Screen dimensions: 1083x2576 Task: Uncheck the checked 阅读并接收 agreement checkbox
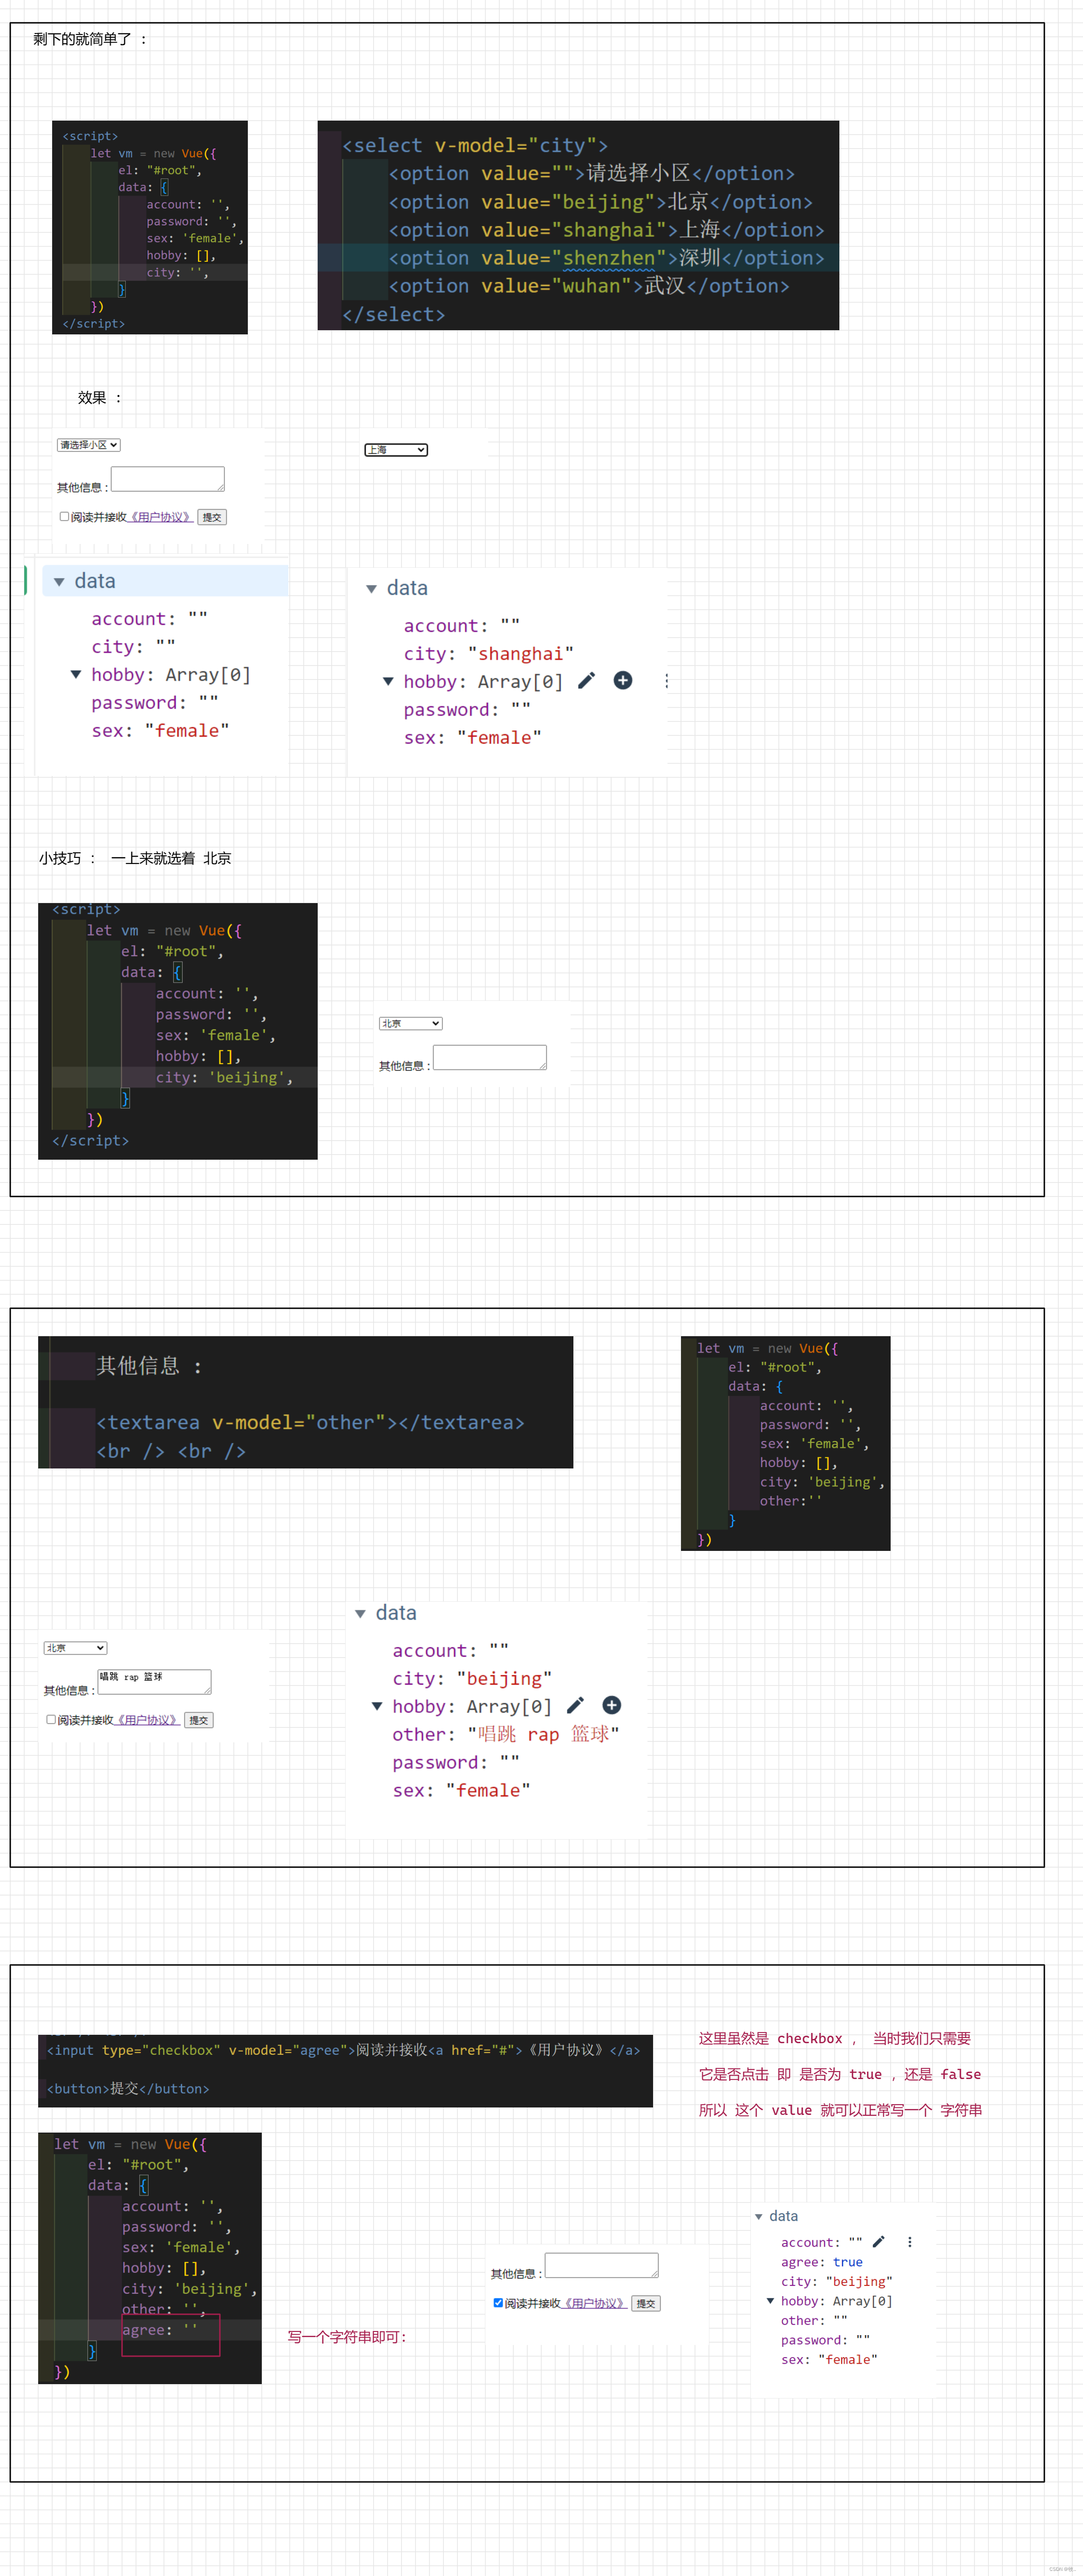tap(498, 2303)
